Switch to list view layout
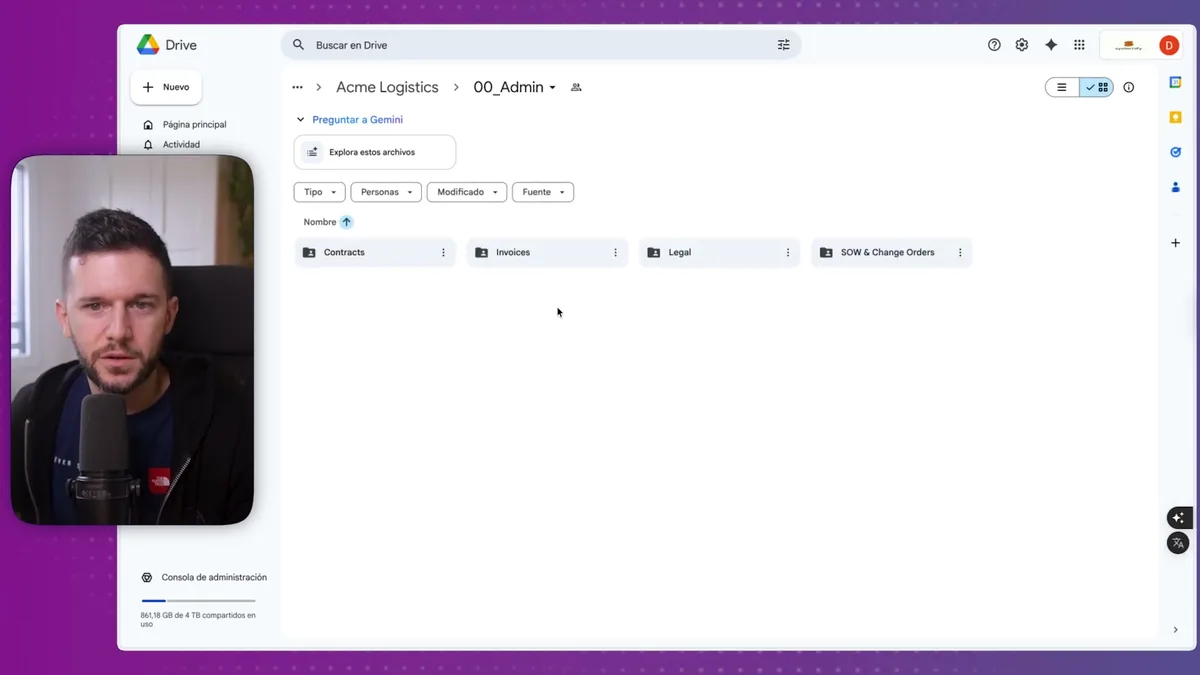The image size is (1200, 675). [1061, 87]
